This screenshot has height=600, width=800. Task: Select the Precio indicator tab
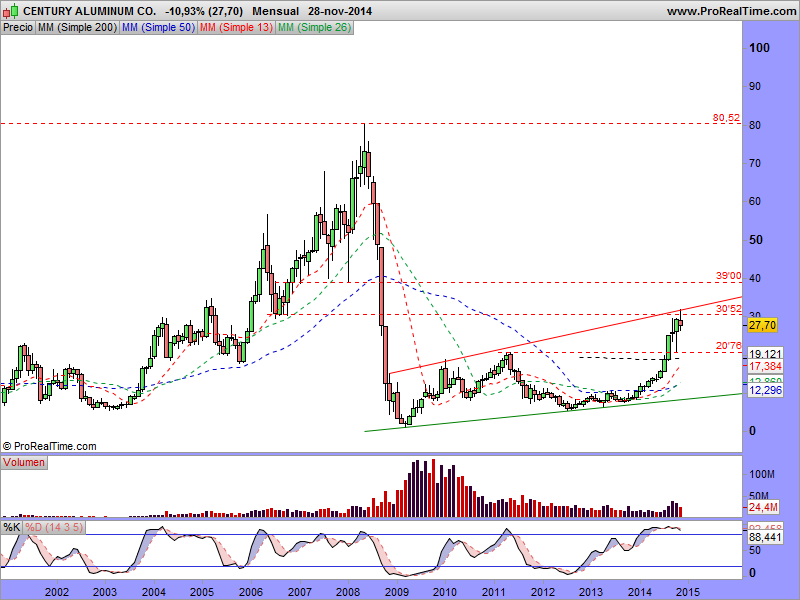coord(18,28)
